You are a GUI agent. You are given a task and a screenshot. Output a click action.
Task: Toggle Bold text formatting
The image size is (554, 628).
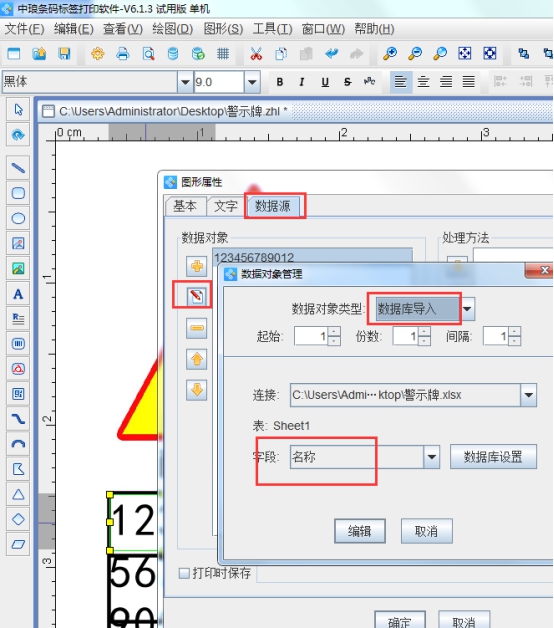tap(280, 82)
